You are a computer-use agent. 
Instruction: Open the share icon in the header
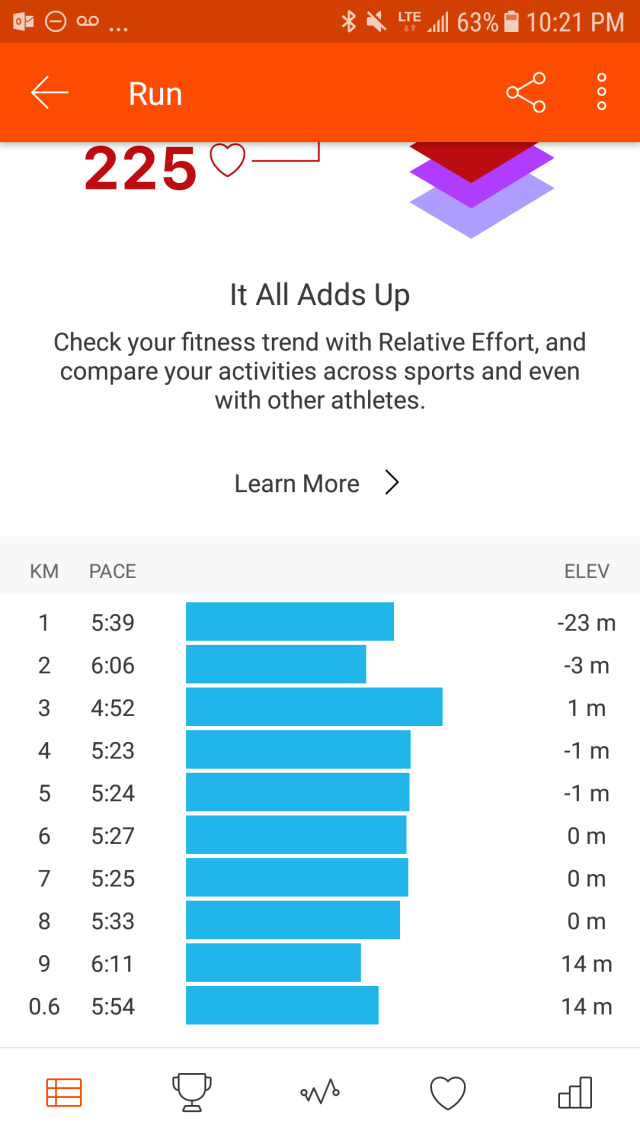(x=526, y=93)
